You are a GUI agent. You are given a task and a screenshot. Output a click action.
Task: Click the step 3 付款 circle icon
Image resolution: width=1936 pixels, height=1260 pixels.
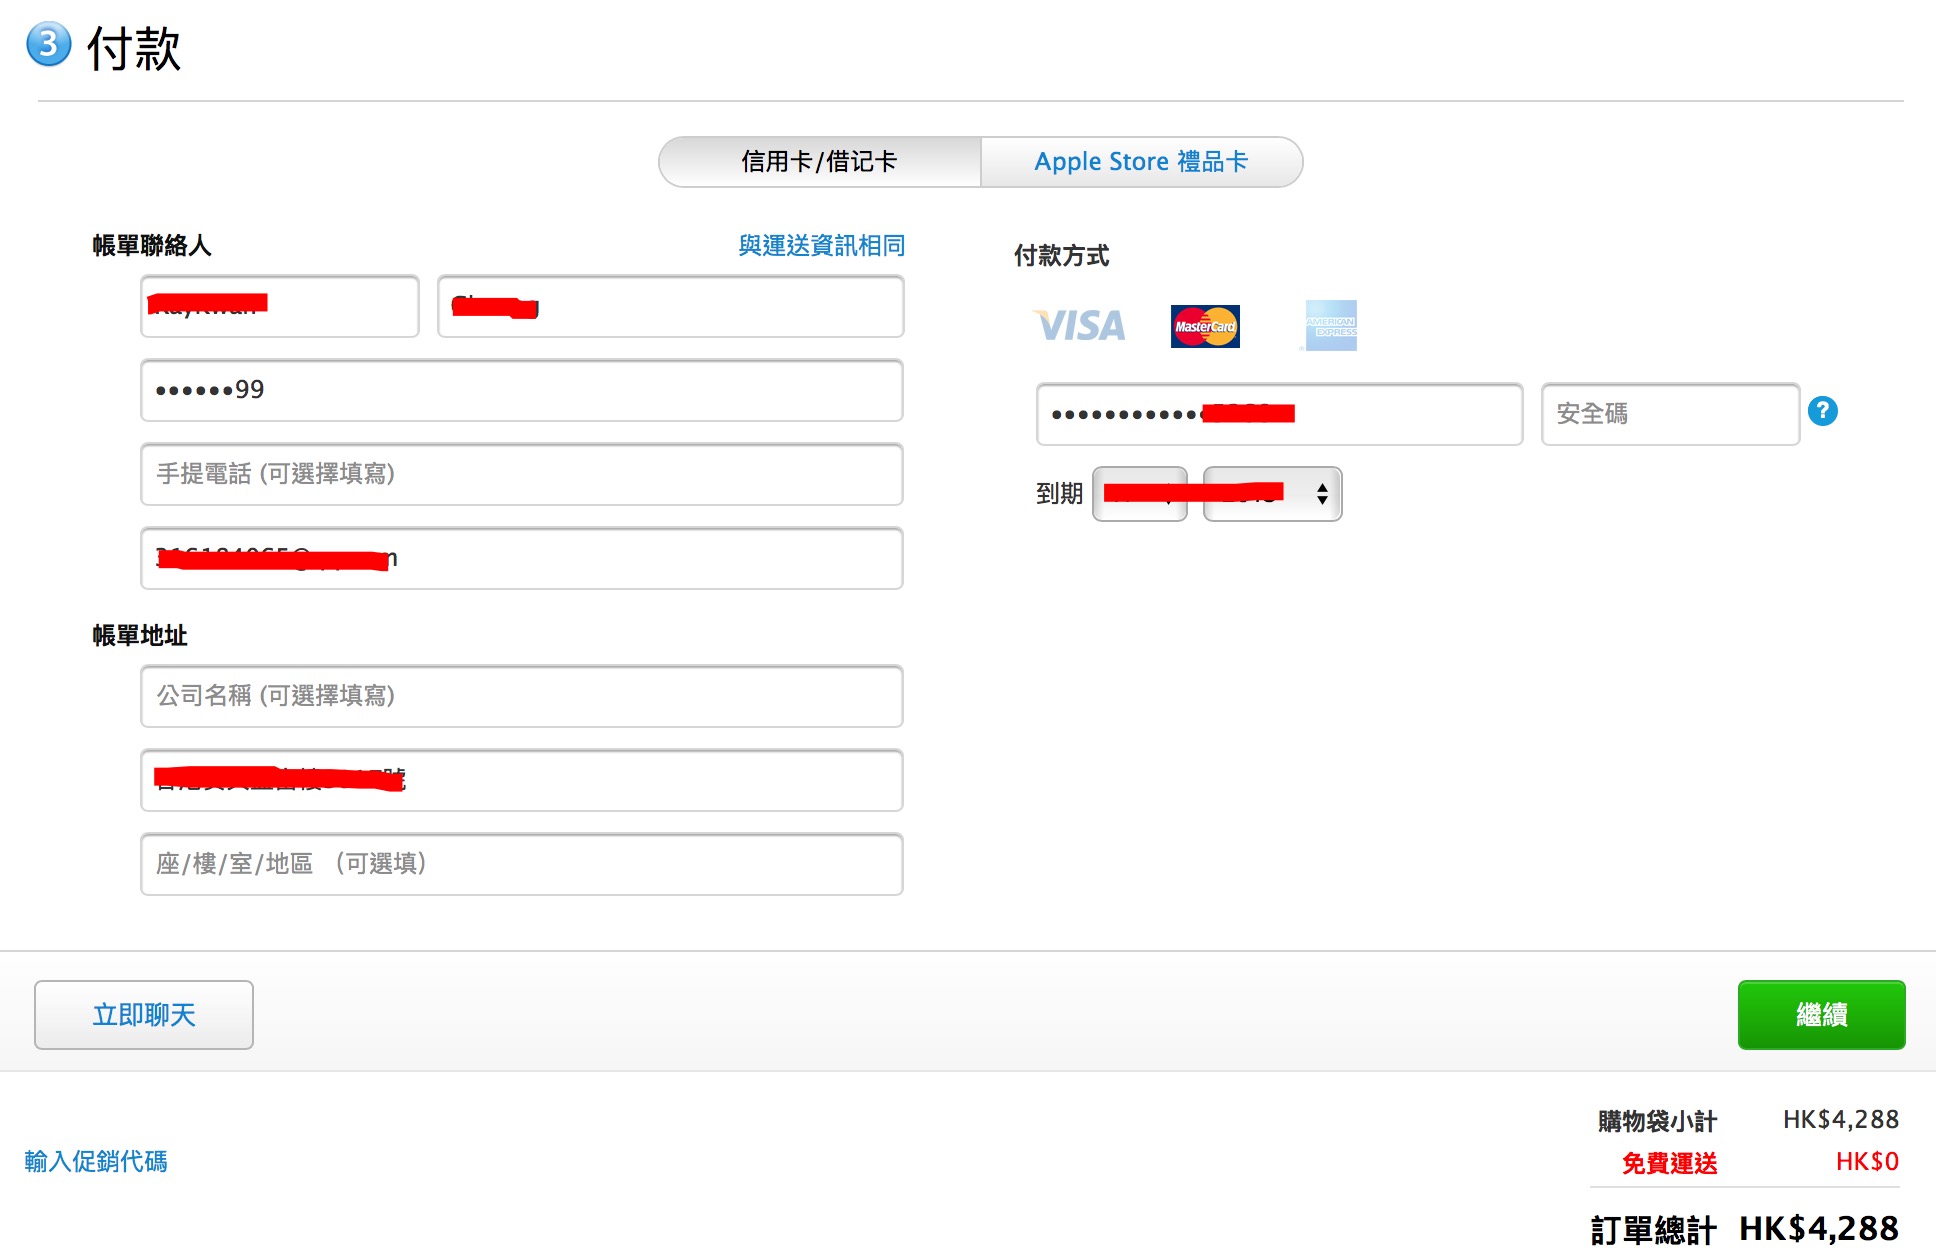click(48, 47)
